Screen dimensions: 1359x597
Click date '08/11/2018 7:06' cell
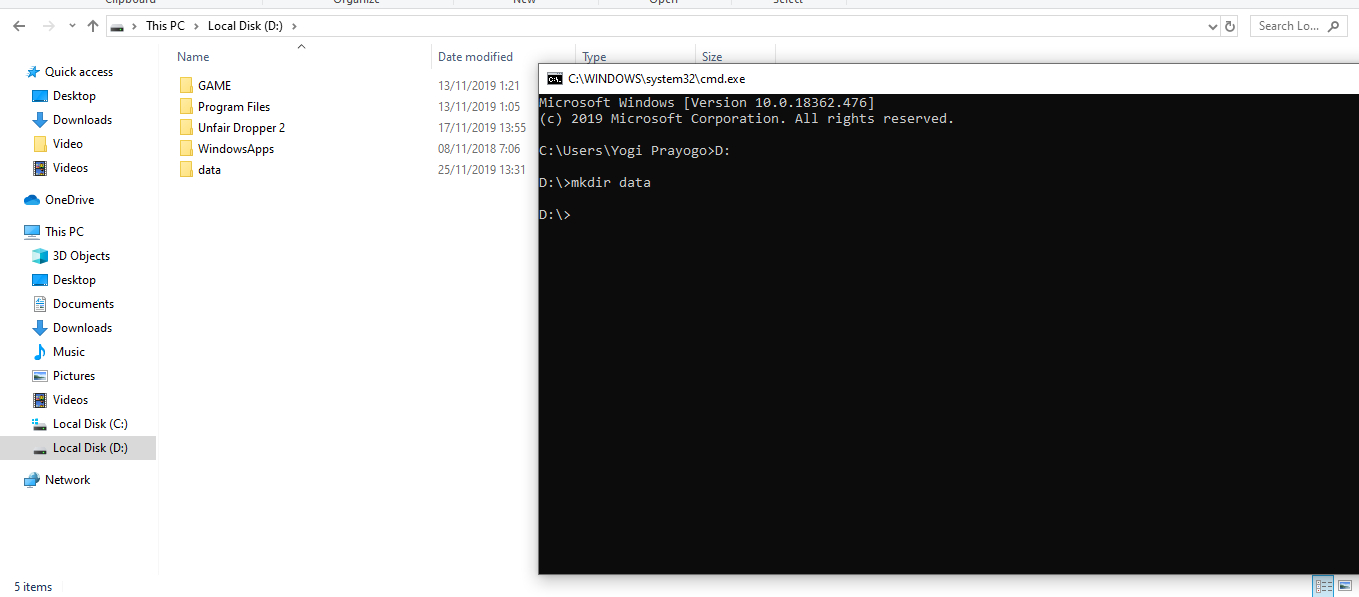[x=478, y=149]
